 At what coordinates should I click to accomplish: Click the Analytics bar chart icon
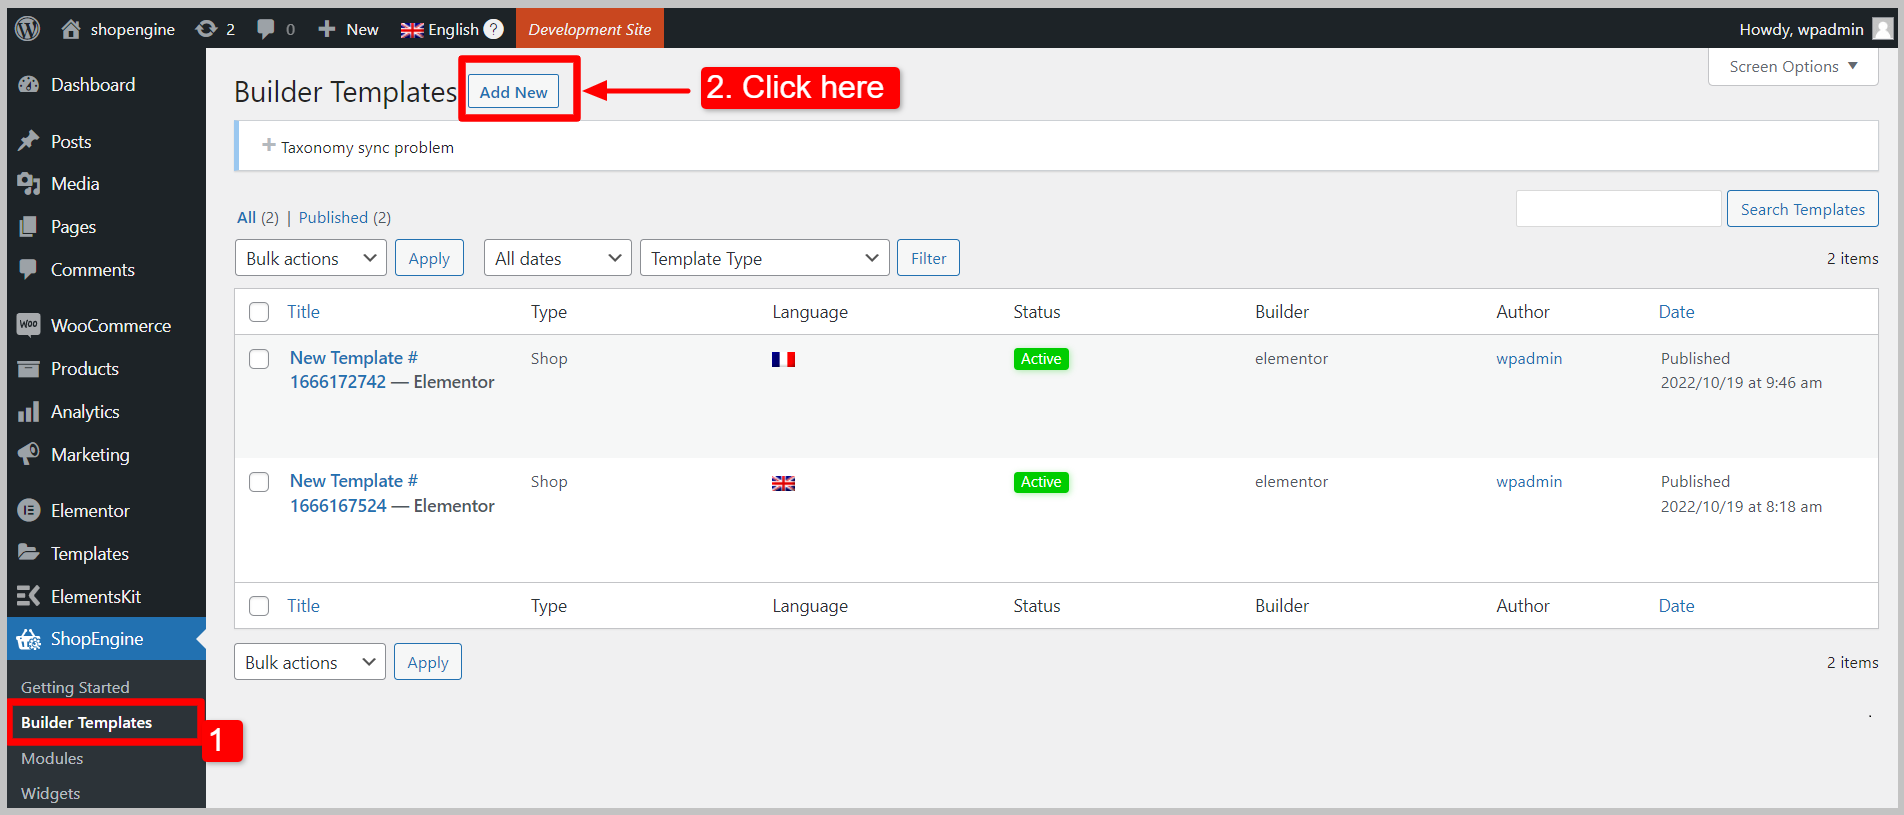pyautogui.click(x=28, y=412)
